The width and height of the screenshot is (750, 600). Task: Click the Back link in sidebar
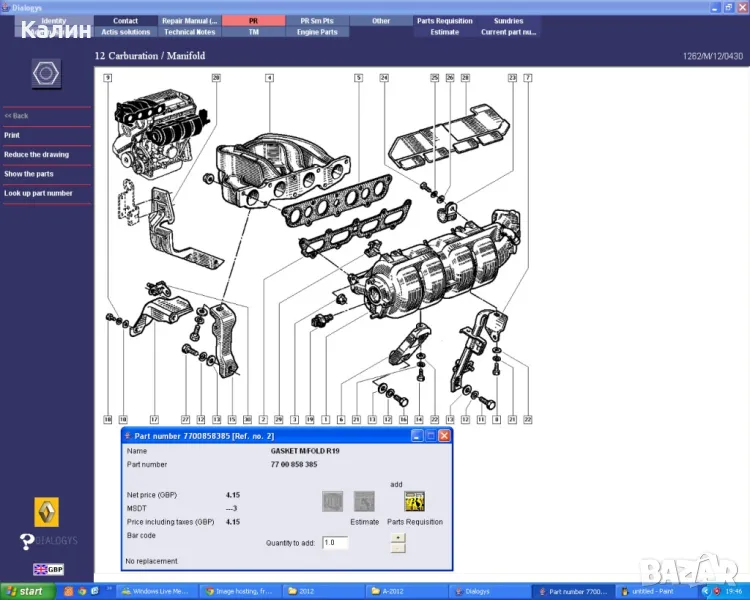(x=17, y=116)
